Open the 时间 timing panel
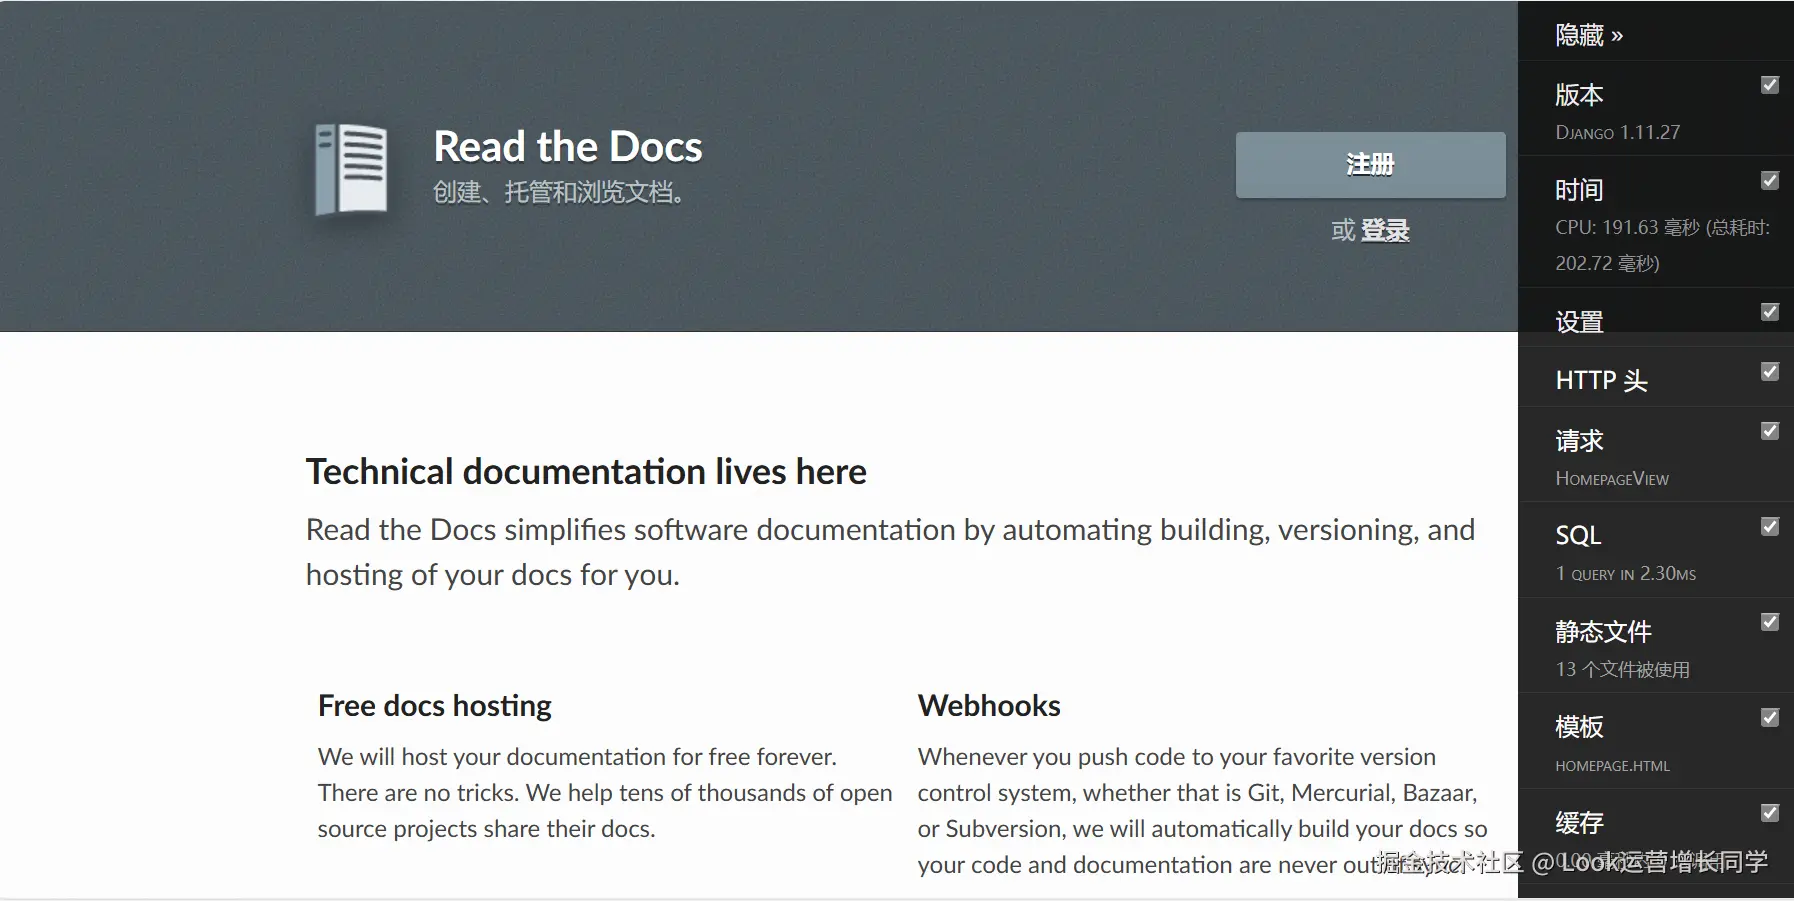 (1579, 190)
